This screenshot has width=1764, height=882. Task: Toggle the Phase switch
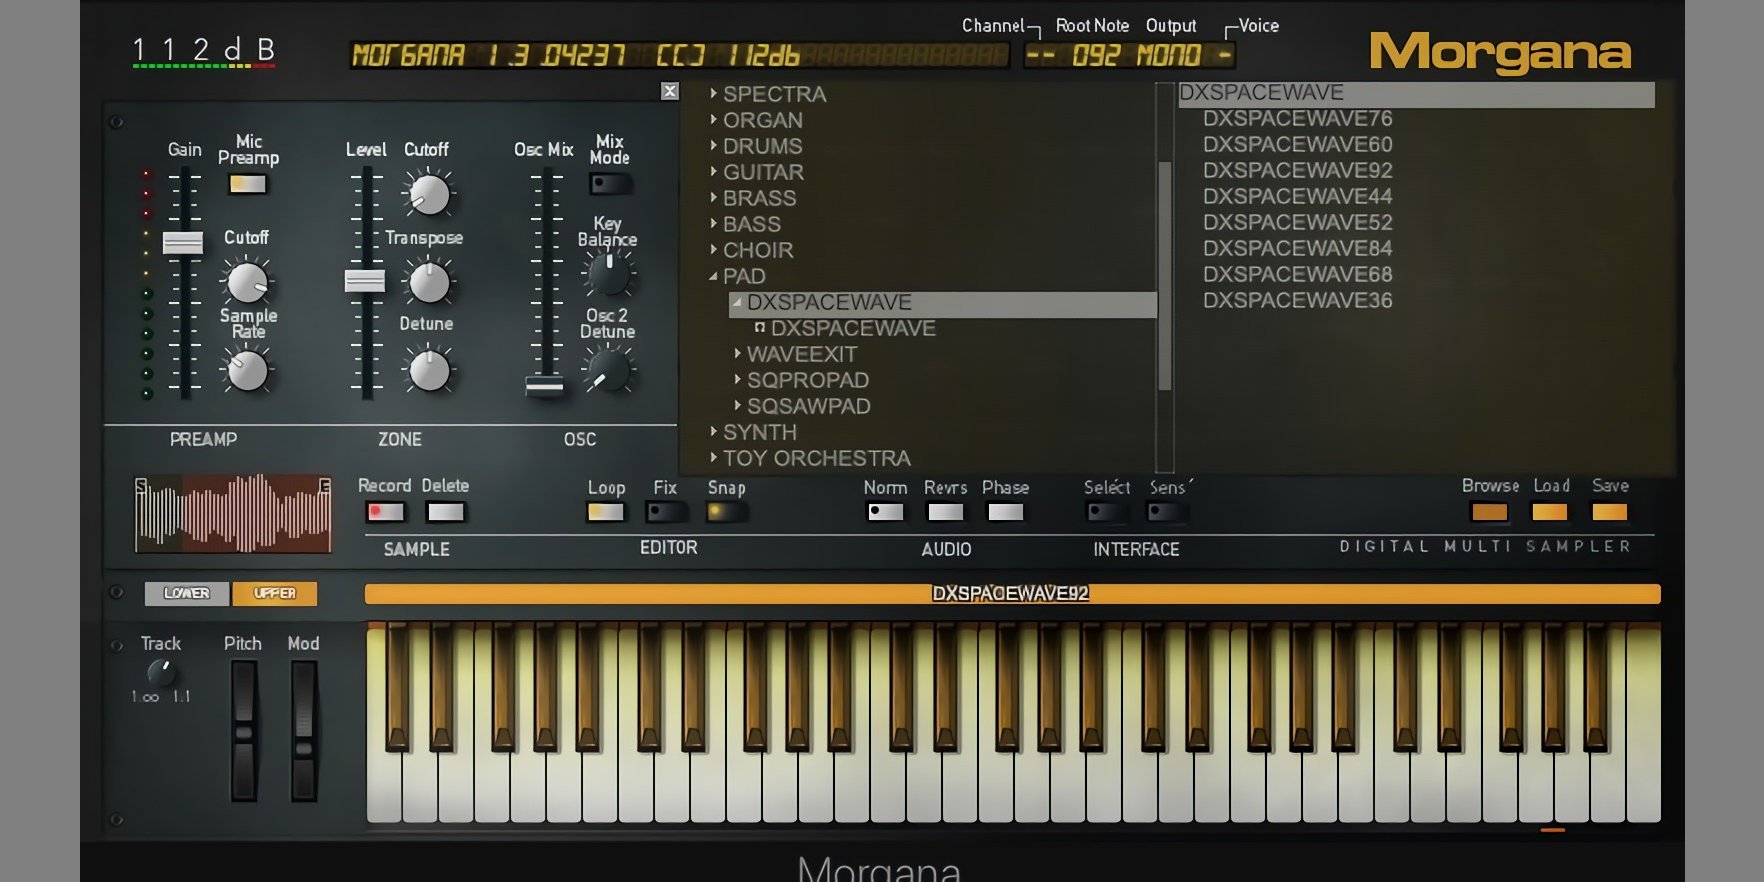click(1005, 512)
